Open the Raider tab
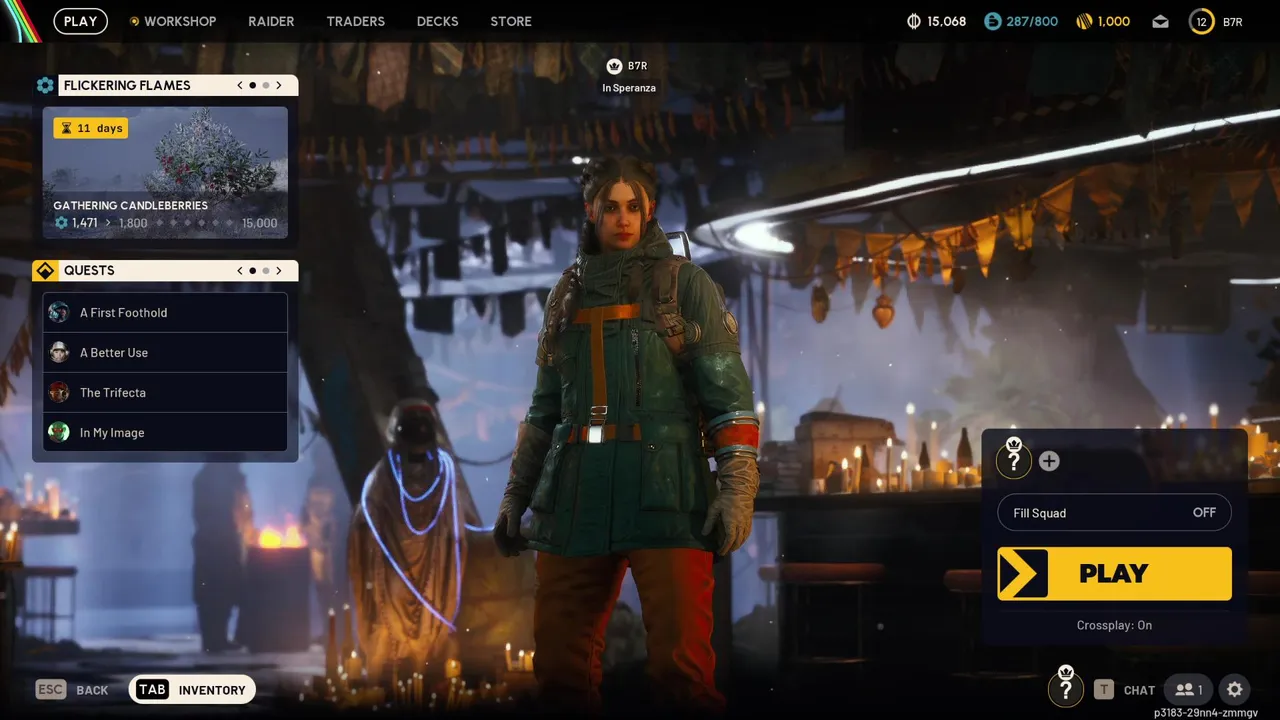Viewport: 1280px width, 720px height. (x=271, y=21)
